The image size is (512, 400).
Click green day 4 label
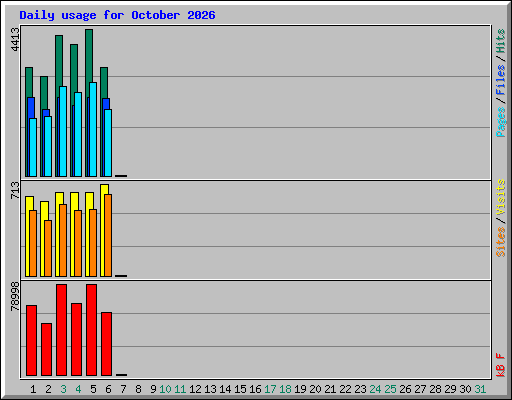click(x=78, y=389)
